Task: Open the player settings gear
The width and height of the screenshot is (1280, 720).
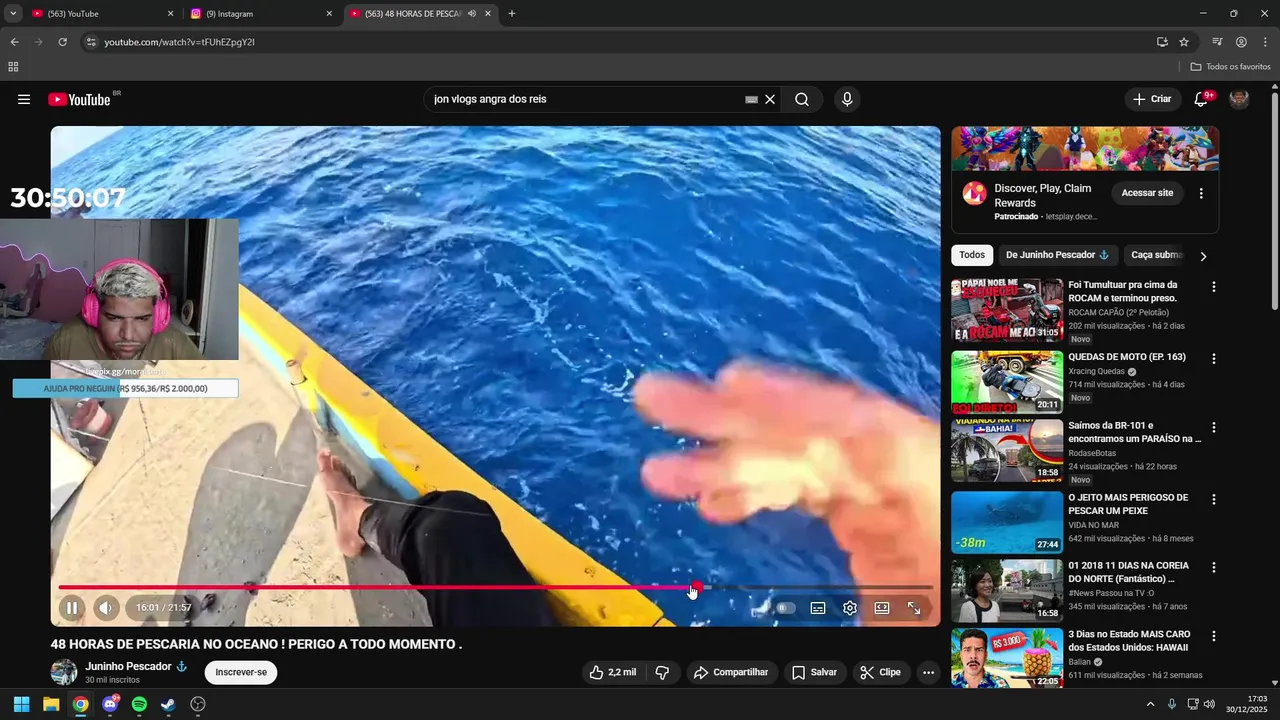Action: [850, 608]
